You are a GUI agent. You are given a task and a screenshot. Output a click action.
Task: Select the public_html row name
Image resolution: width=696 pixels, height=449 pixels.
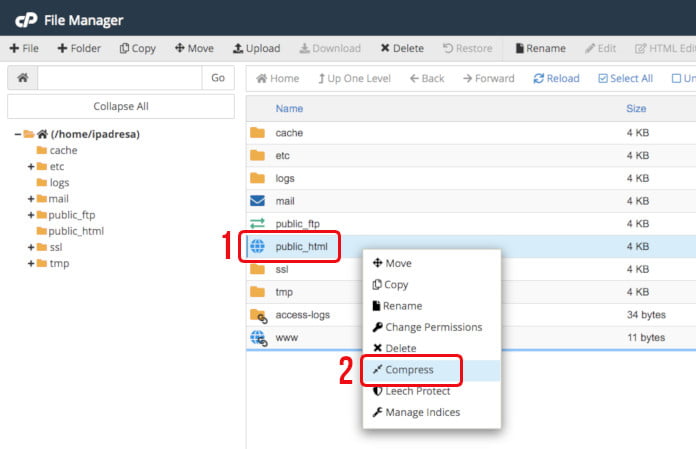[x=301, y=246]
